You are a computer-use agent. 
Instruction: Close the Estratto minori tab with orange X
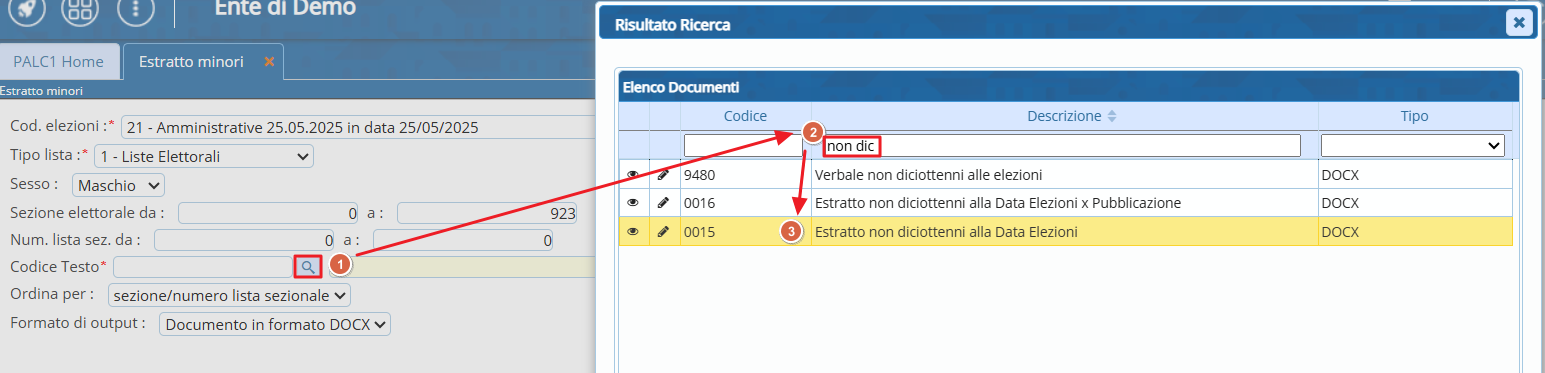[268, 62]
